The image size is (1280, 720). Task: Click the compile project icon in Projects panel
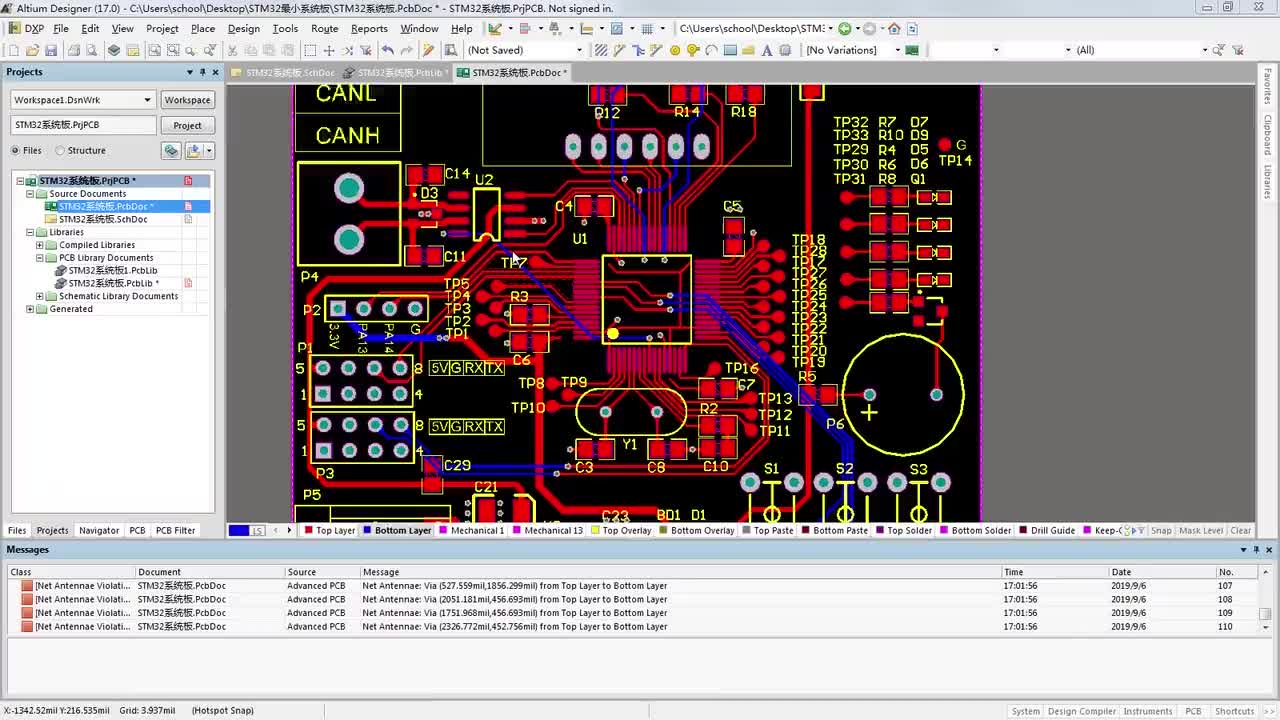click(x=171, y=151)
